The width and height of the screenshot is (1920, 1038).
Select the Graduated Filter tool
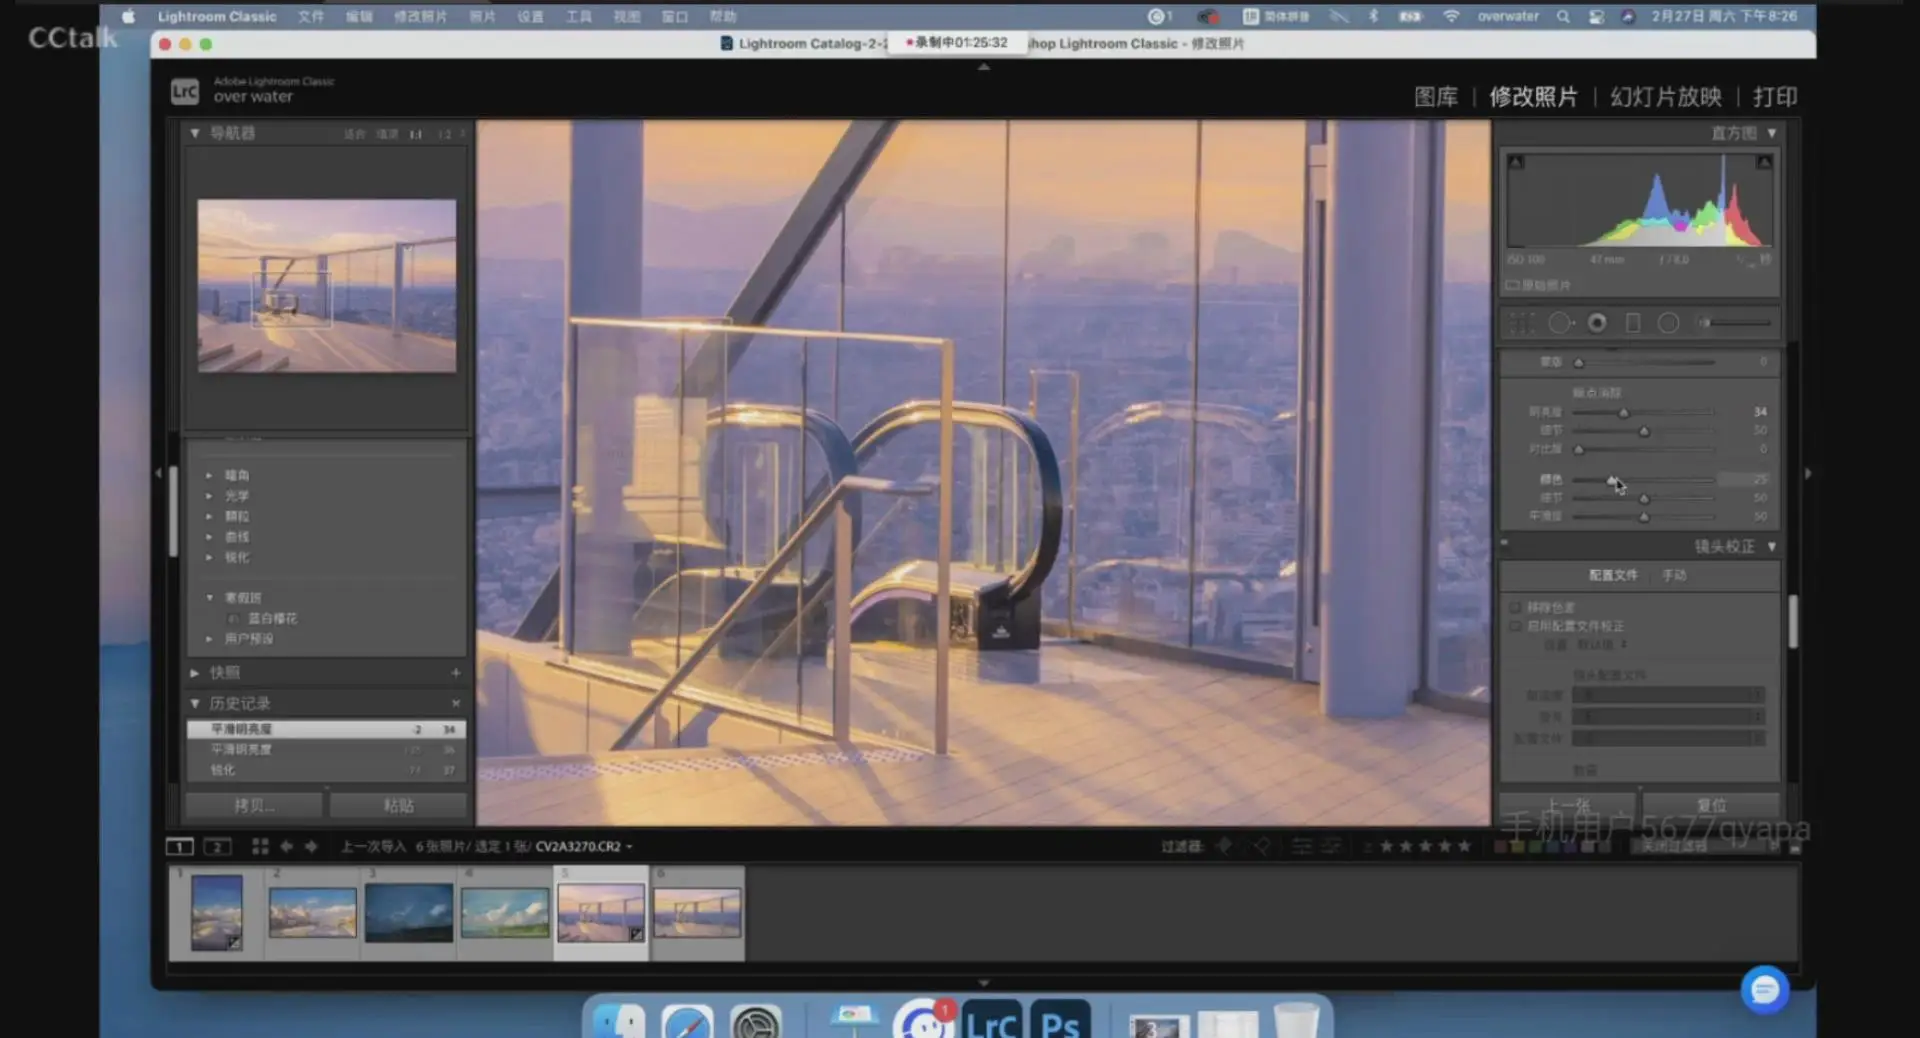click(1633, 323)
